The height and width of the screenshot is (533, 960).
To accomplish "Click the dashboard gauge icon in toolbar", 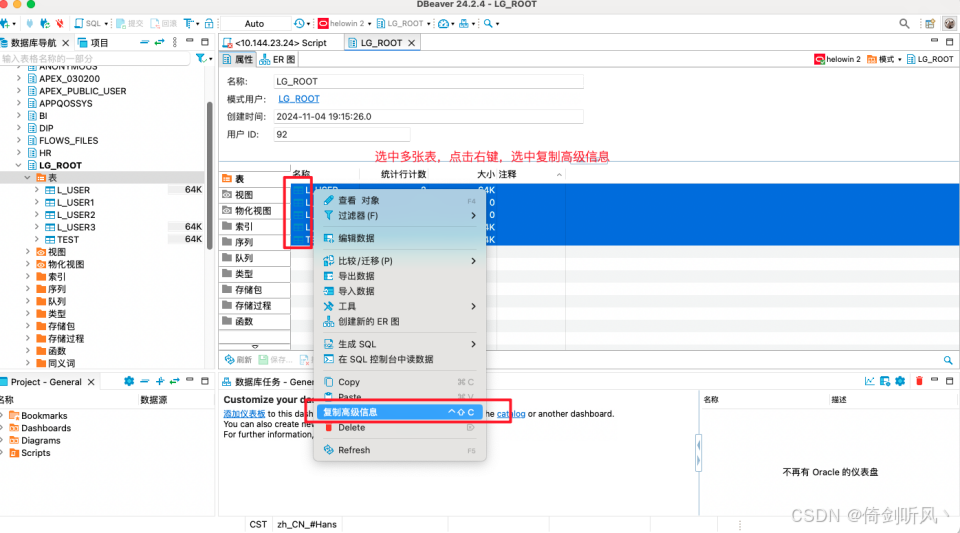I will pyautogui.click(x=443, y=23).
